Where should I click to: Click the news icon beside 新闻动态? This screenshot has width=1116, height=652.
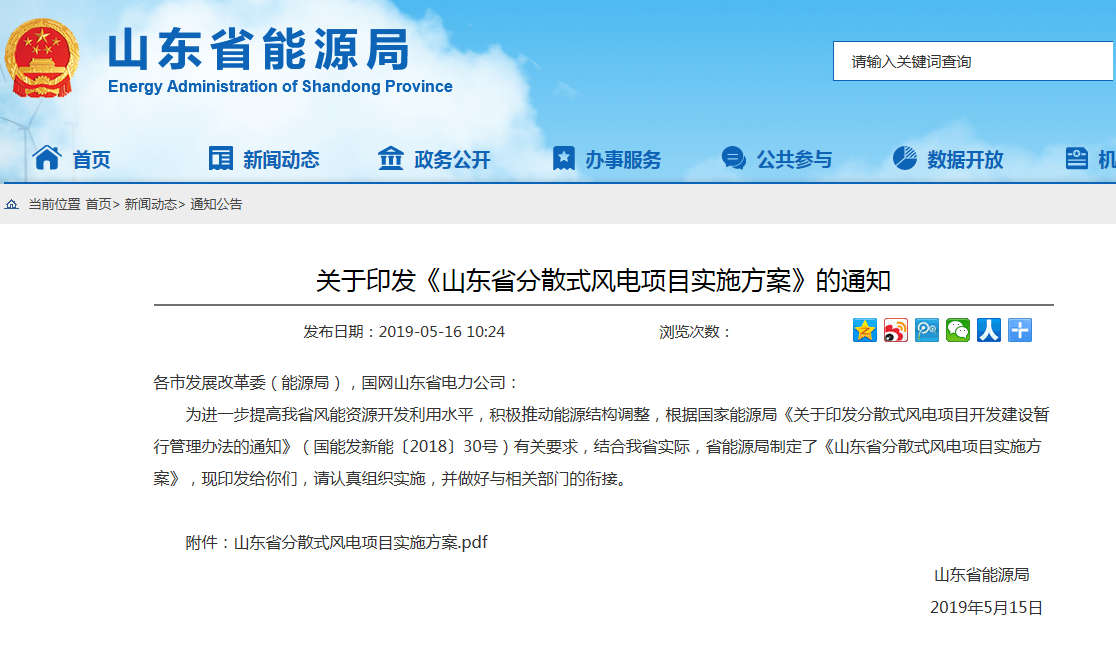point(221,158)
